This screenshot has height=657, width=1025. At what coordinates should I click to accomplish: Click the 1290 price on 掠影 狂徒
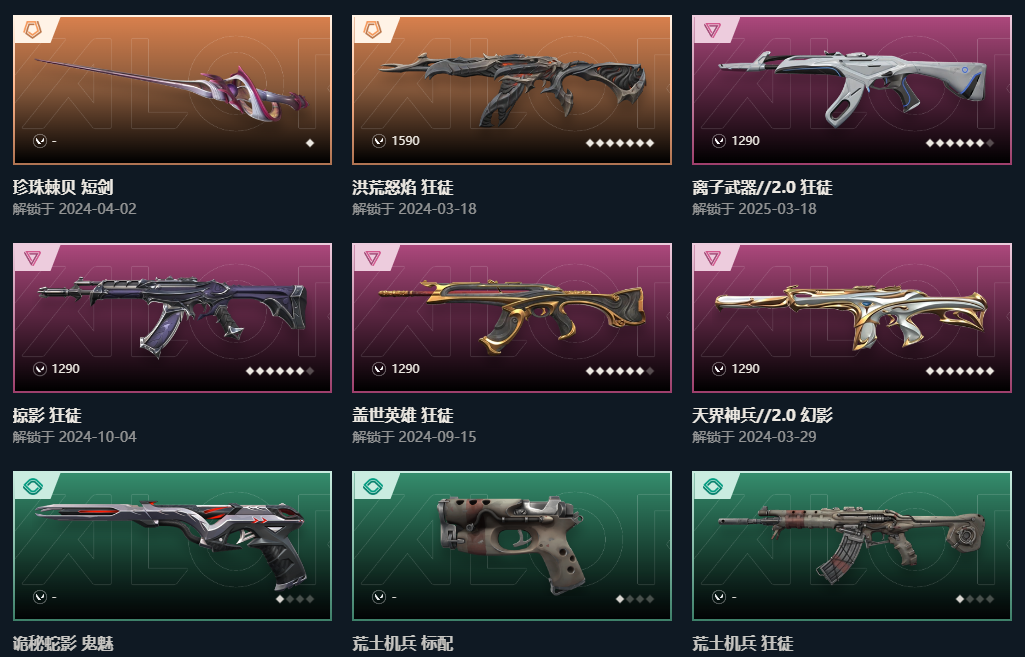click(x=65, y=369)
